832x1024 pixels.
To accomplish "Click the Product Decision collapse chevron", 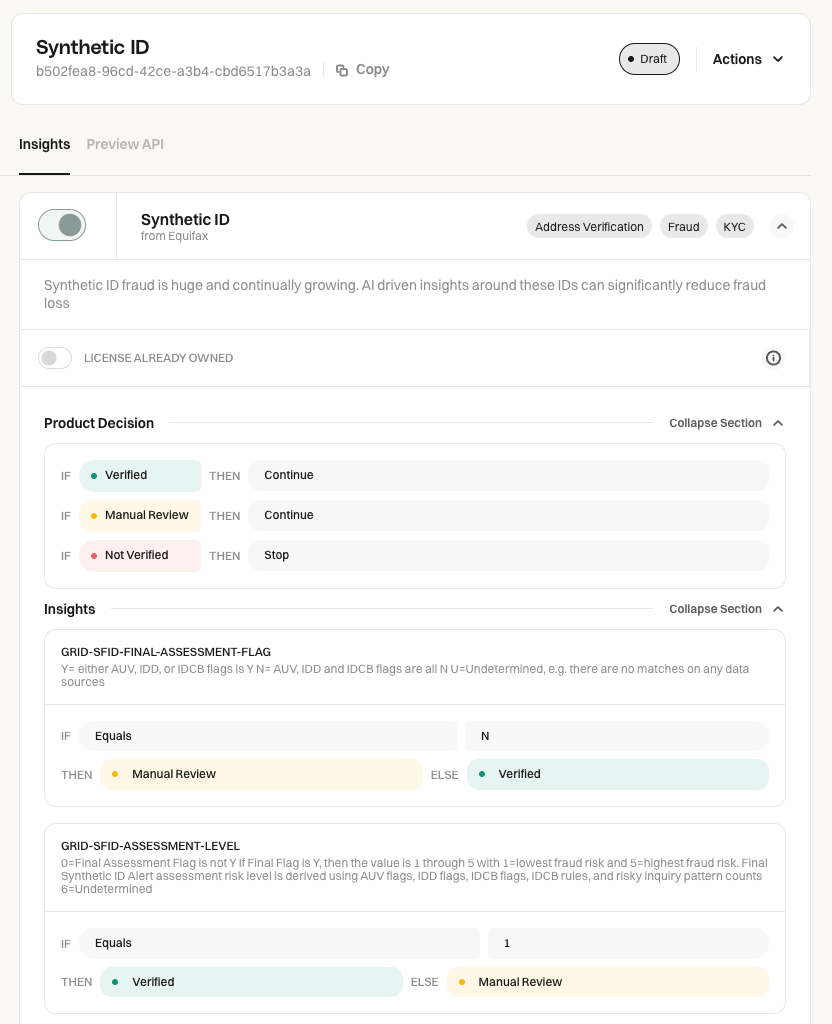I will pos(778,423).
